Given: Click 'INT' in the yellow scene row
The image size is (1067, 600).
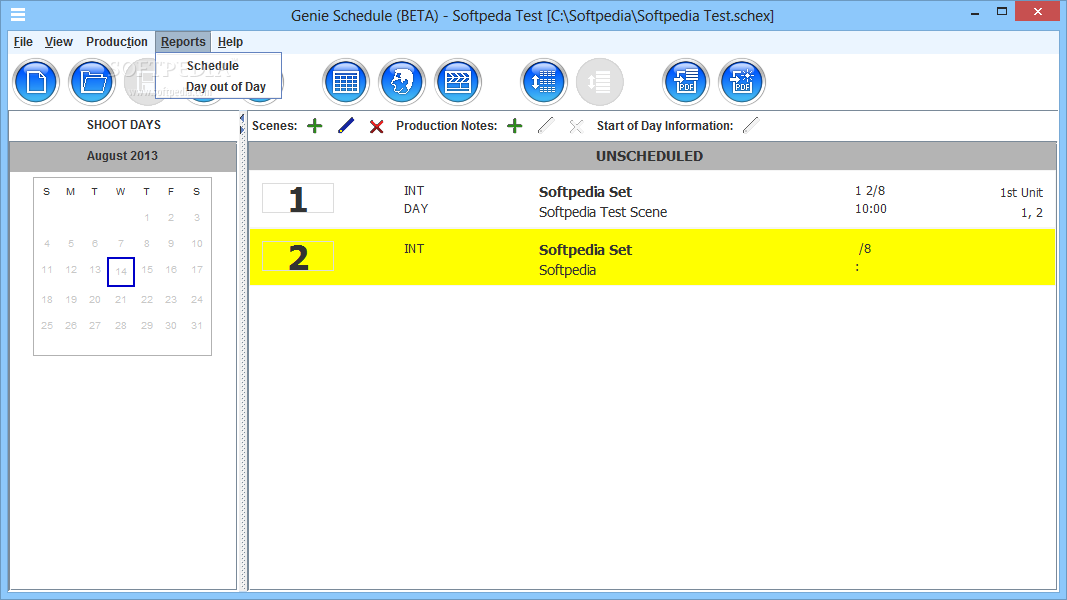Looking at the screenshot, I should tap(414, 249).
